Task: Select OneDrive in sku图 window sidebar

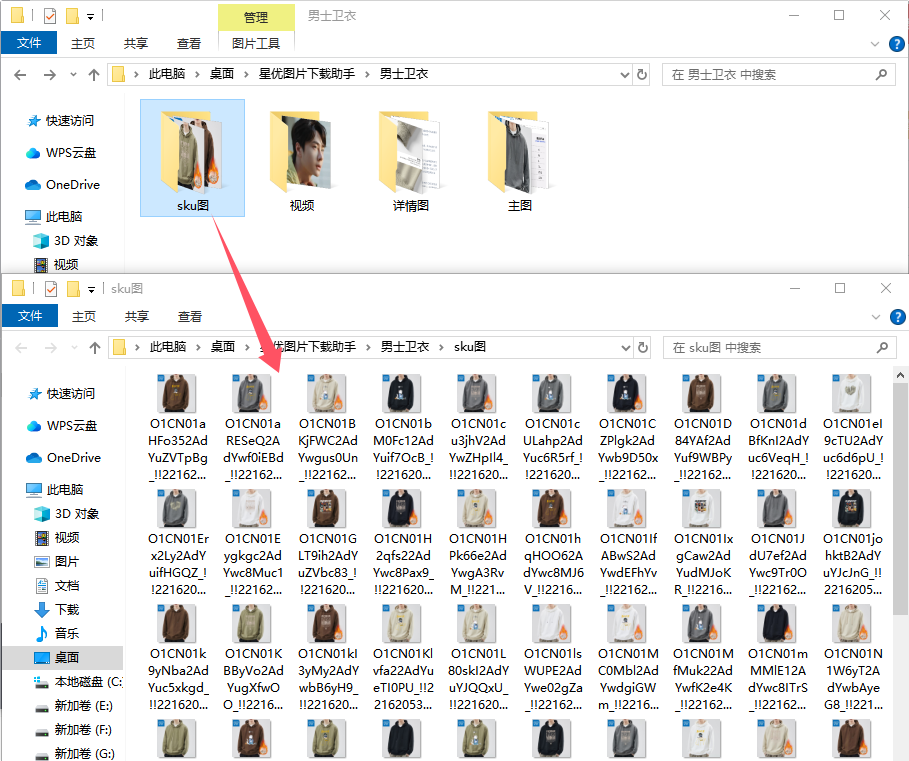Action: [x=64, y=458]
